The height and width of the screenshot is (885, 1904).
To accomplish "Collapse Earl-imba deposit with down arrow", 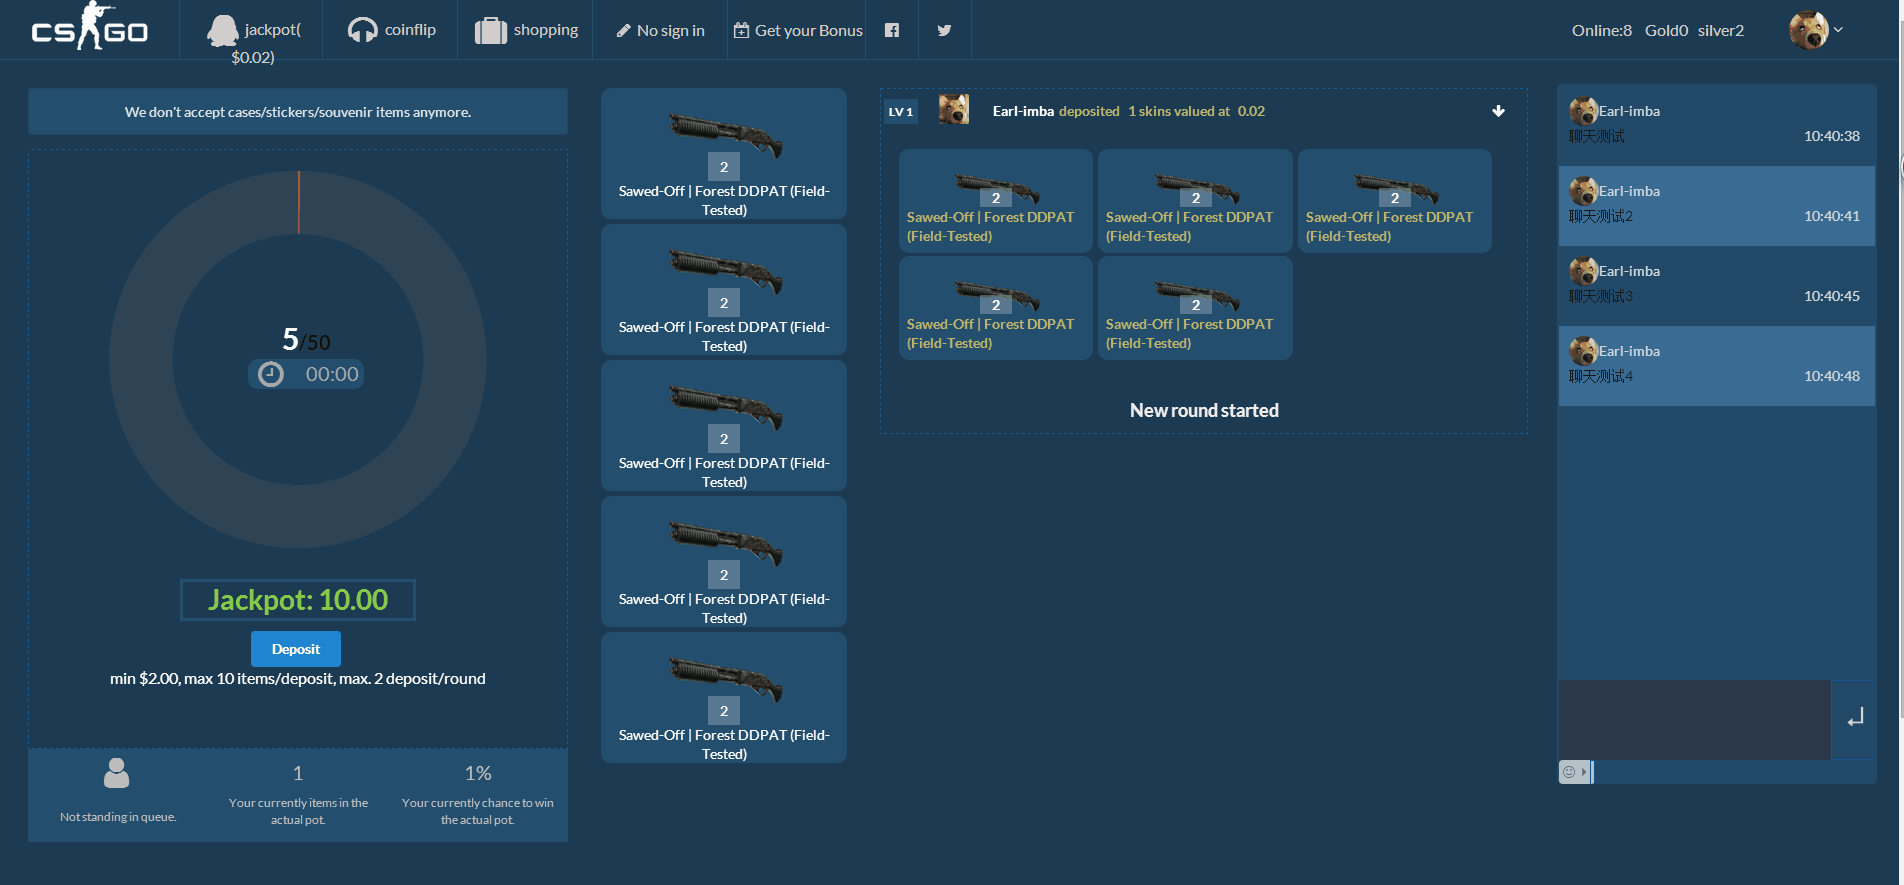I will pos(1498,111).
